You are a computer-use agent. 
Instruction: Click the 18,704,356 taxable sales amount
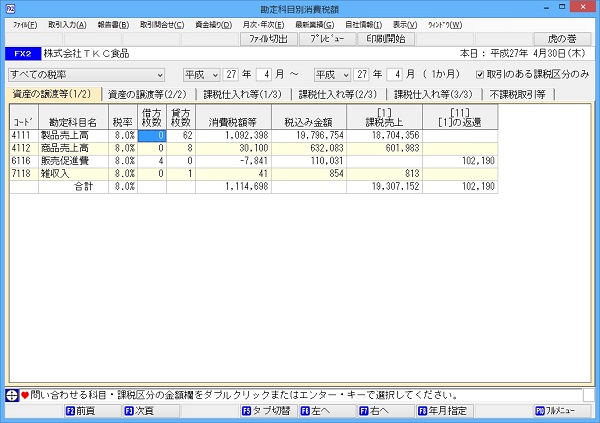385,136
